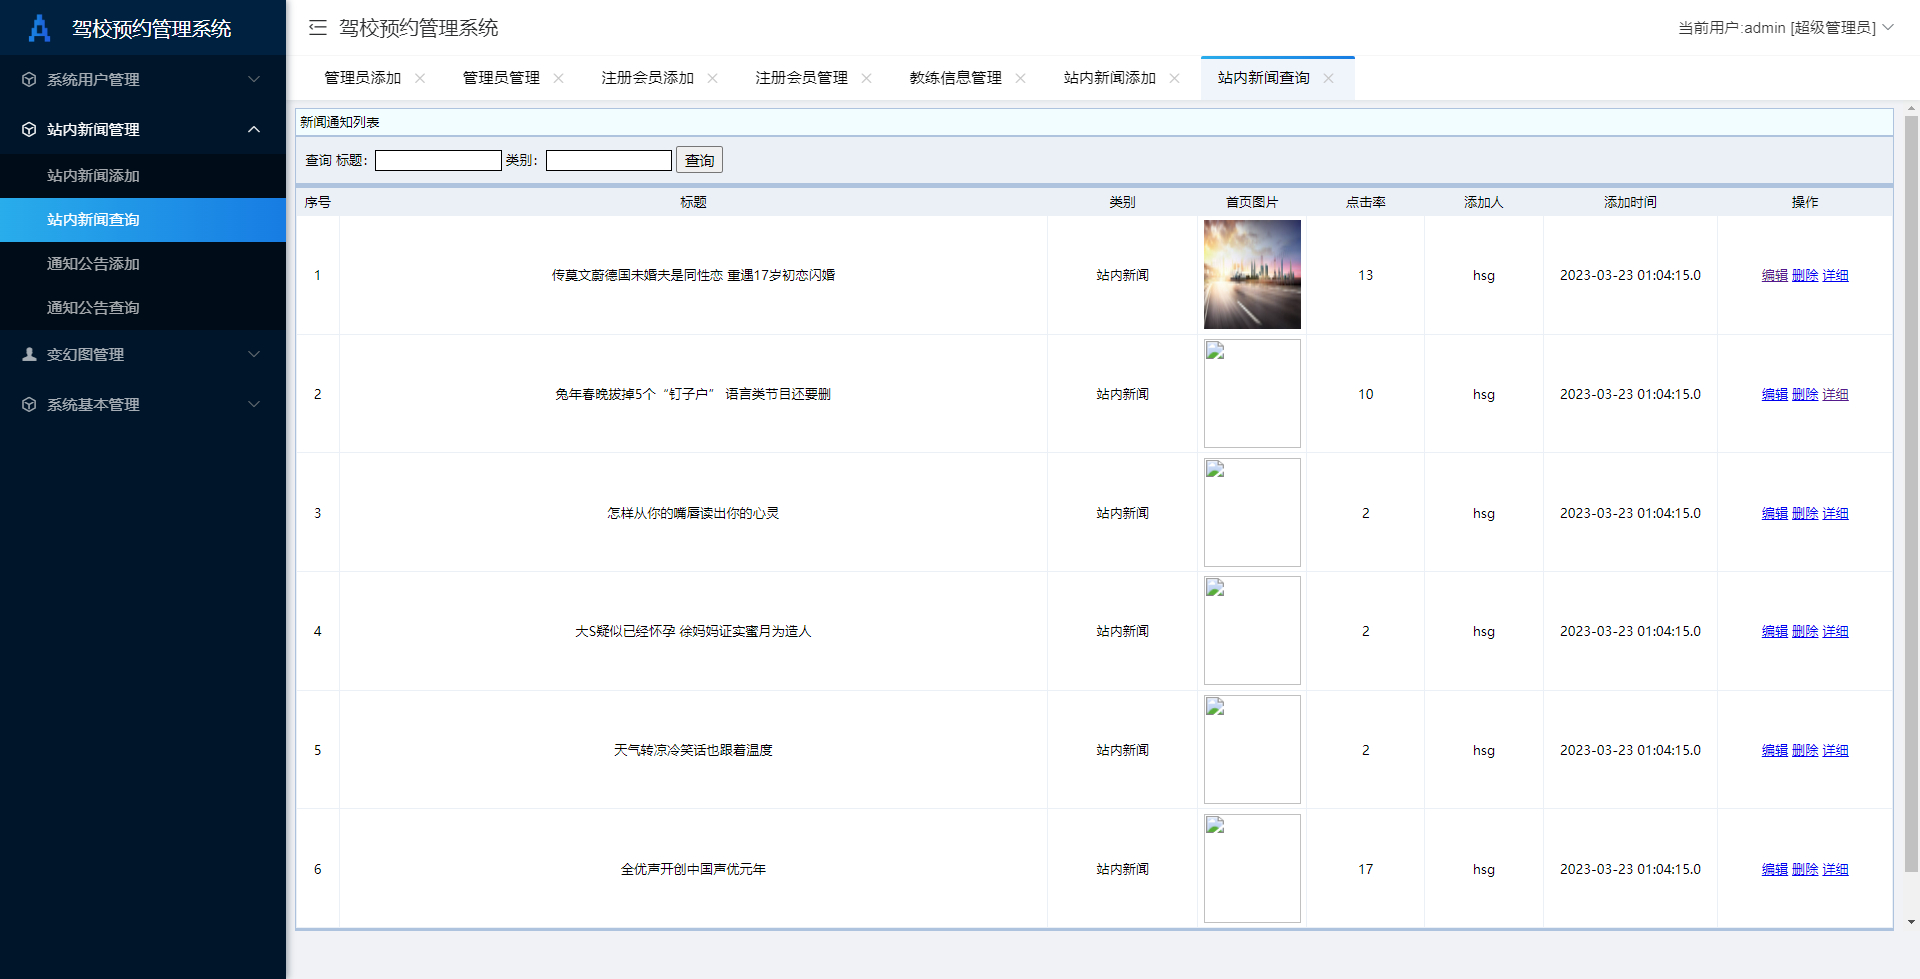Select the 系统用户管理 shield icon
1920x979 pixels.
[x=28, y=79]
